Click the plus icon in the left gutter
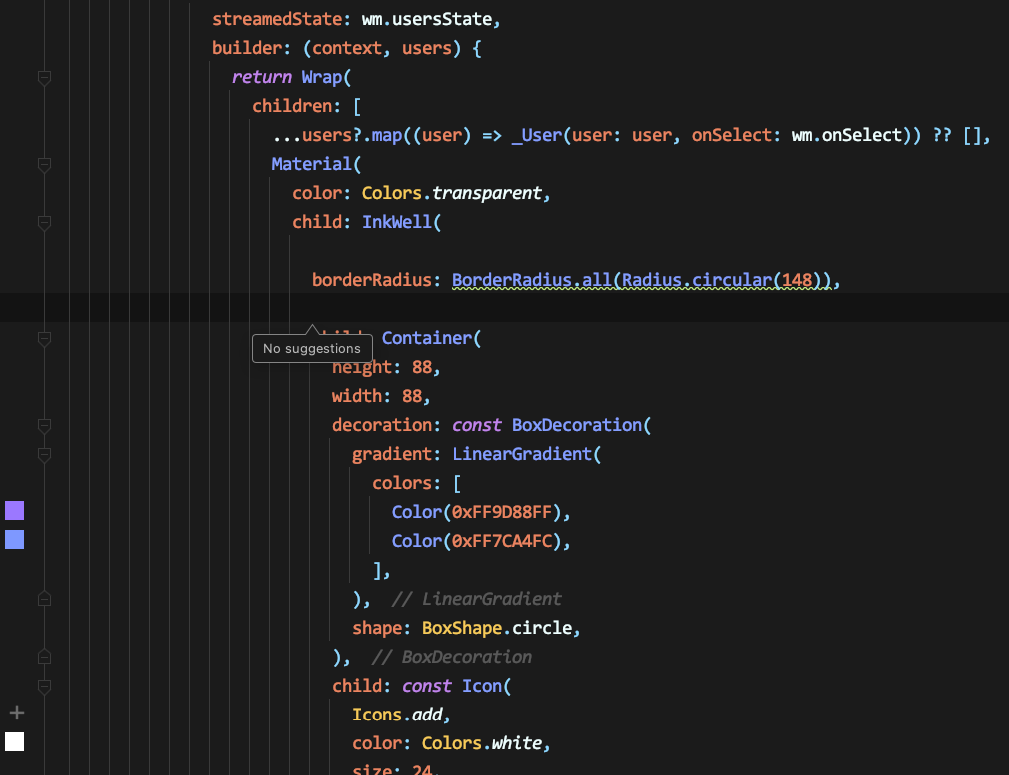This screenshot has height=775, width=1009. click(16, 712)
